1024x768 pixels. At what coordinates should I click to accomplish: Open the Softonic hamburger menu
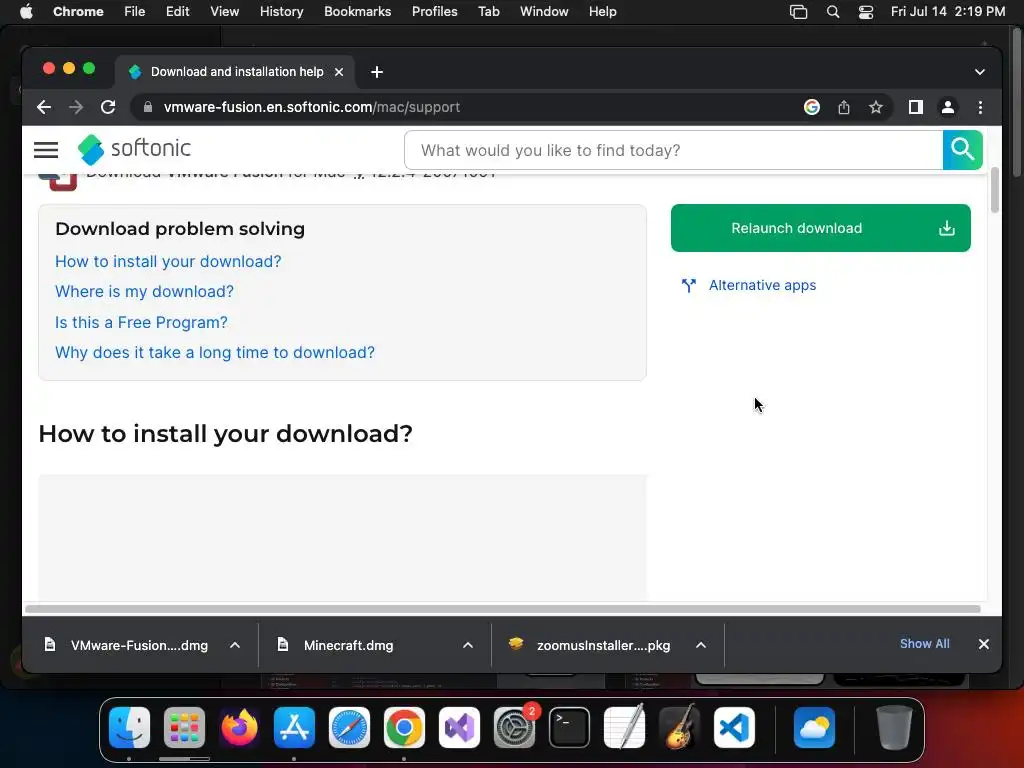point(46,150)
